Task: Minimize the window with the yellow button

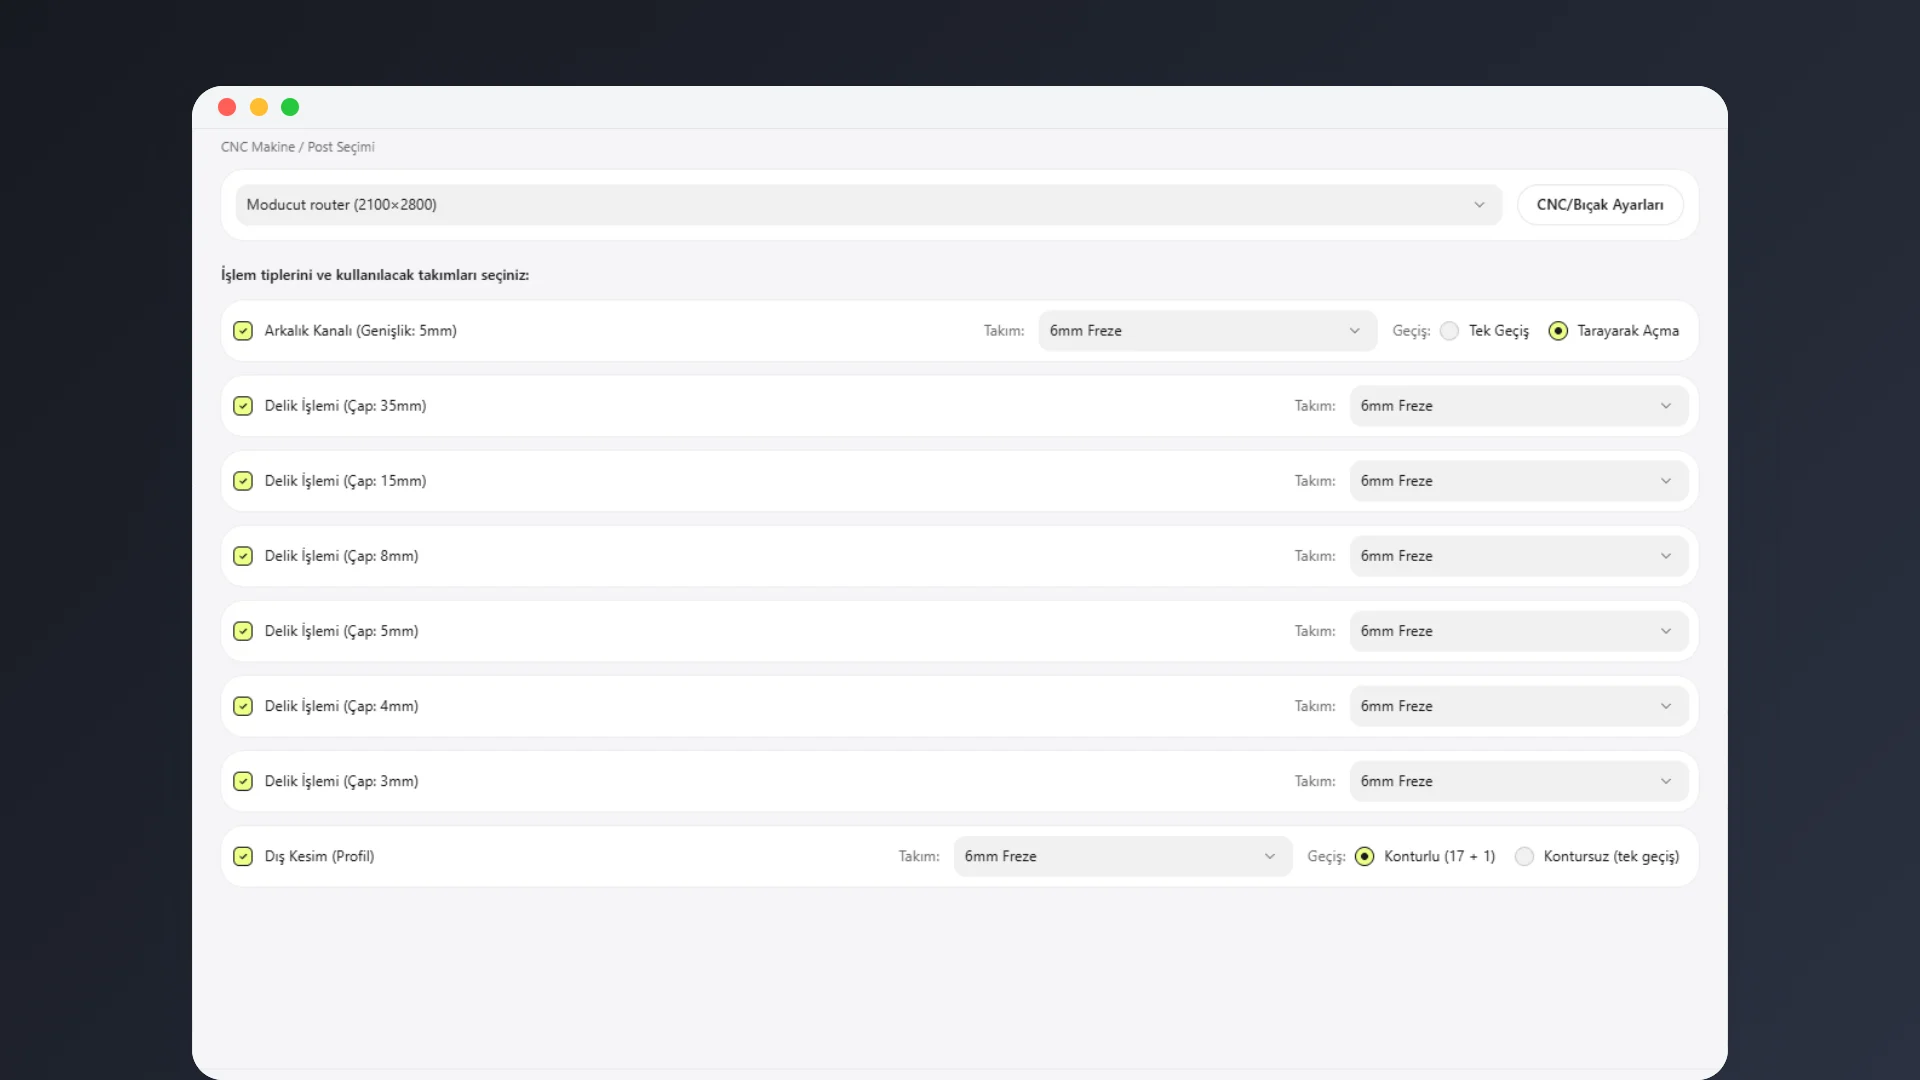Action: pos(259,107)
